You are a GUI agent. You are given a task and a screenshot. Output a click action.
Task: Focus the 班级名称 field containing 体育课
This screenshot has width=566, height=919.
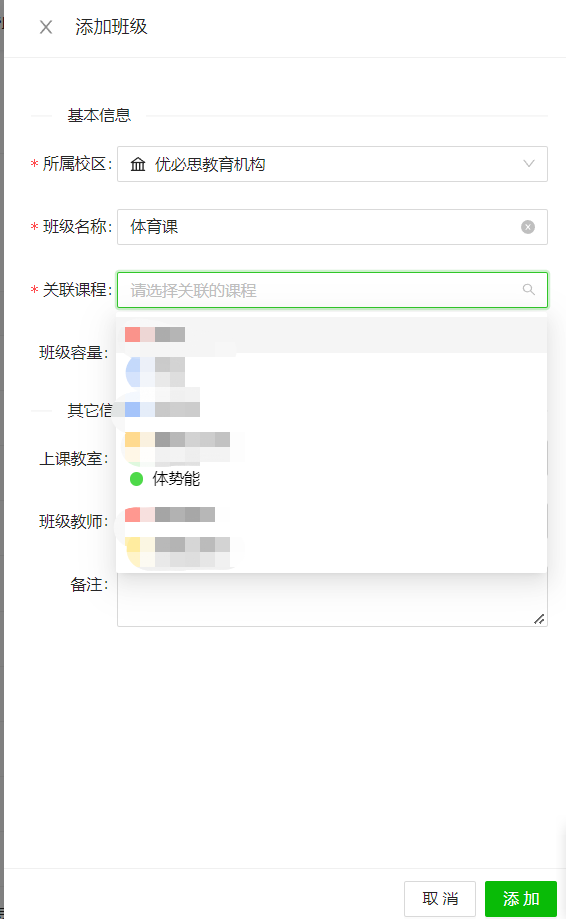[332, 227]
